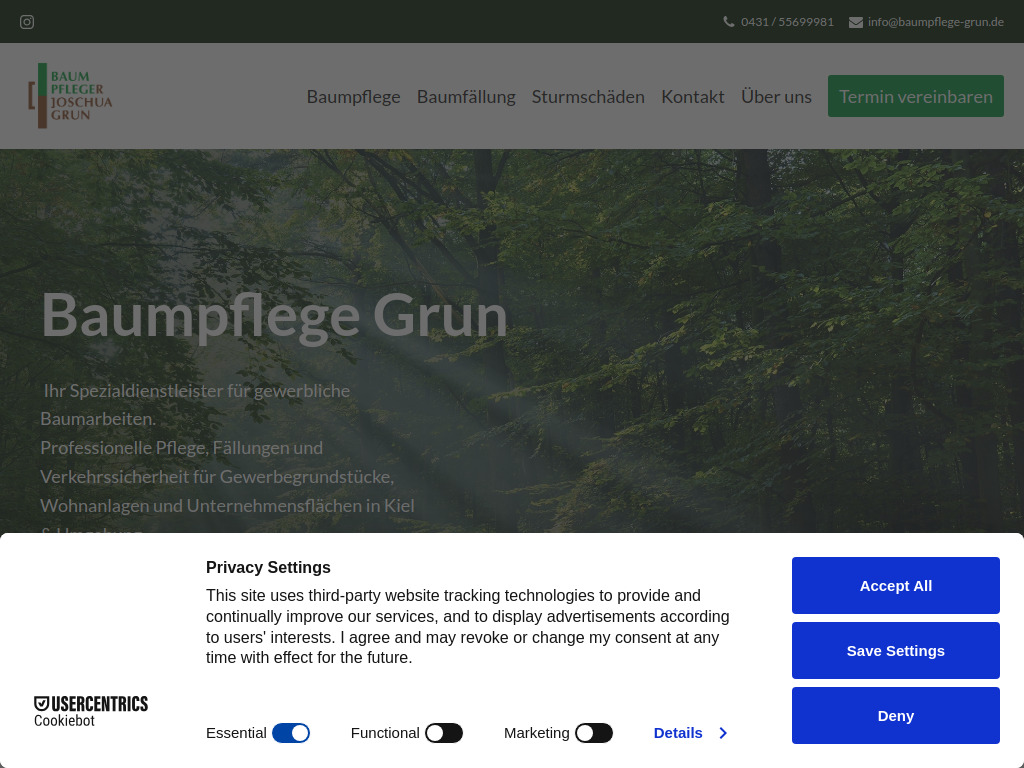Navigate to the Über uns section
1024x768 pixels.
tap(776, 96)
